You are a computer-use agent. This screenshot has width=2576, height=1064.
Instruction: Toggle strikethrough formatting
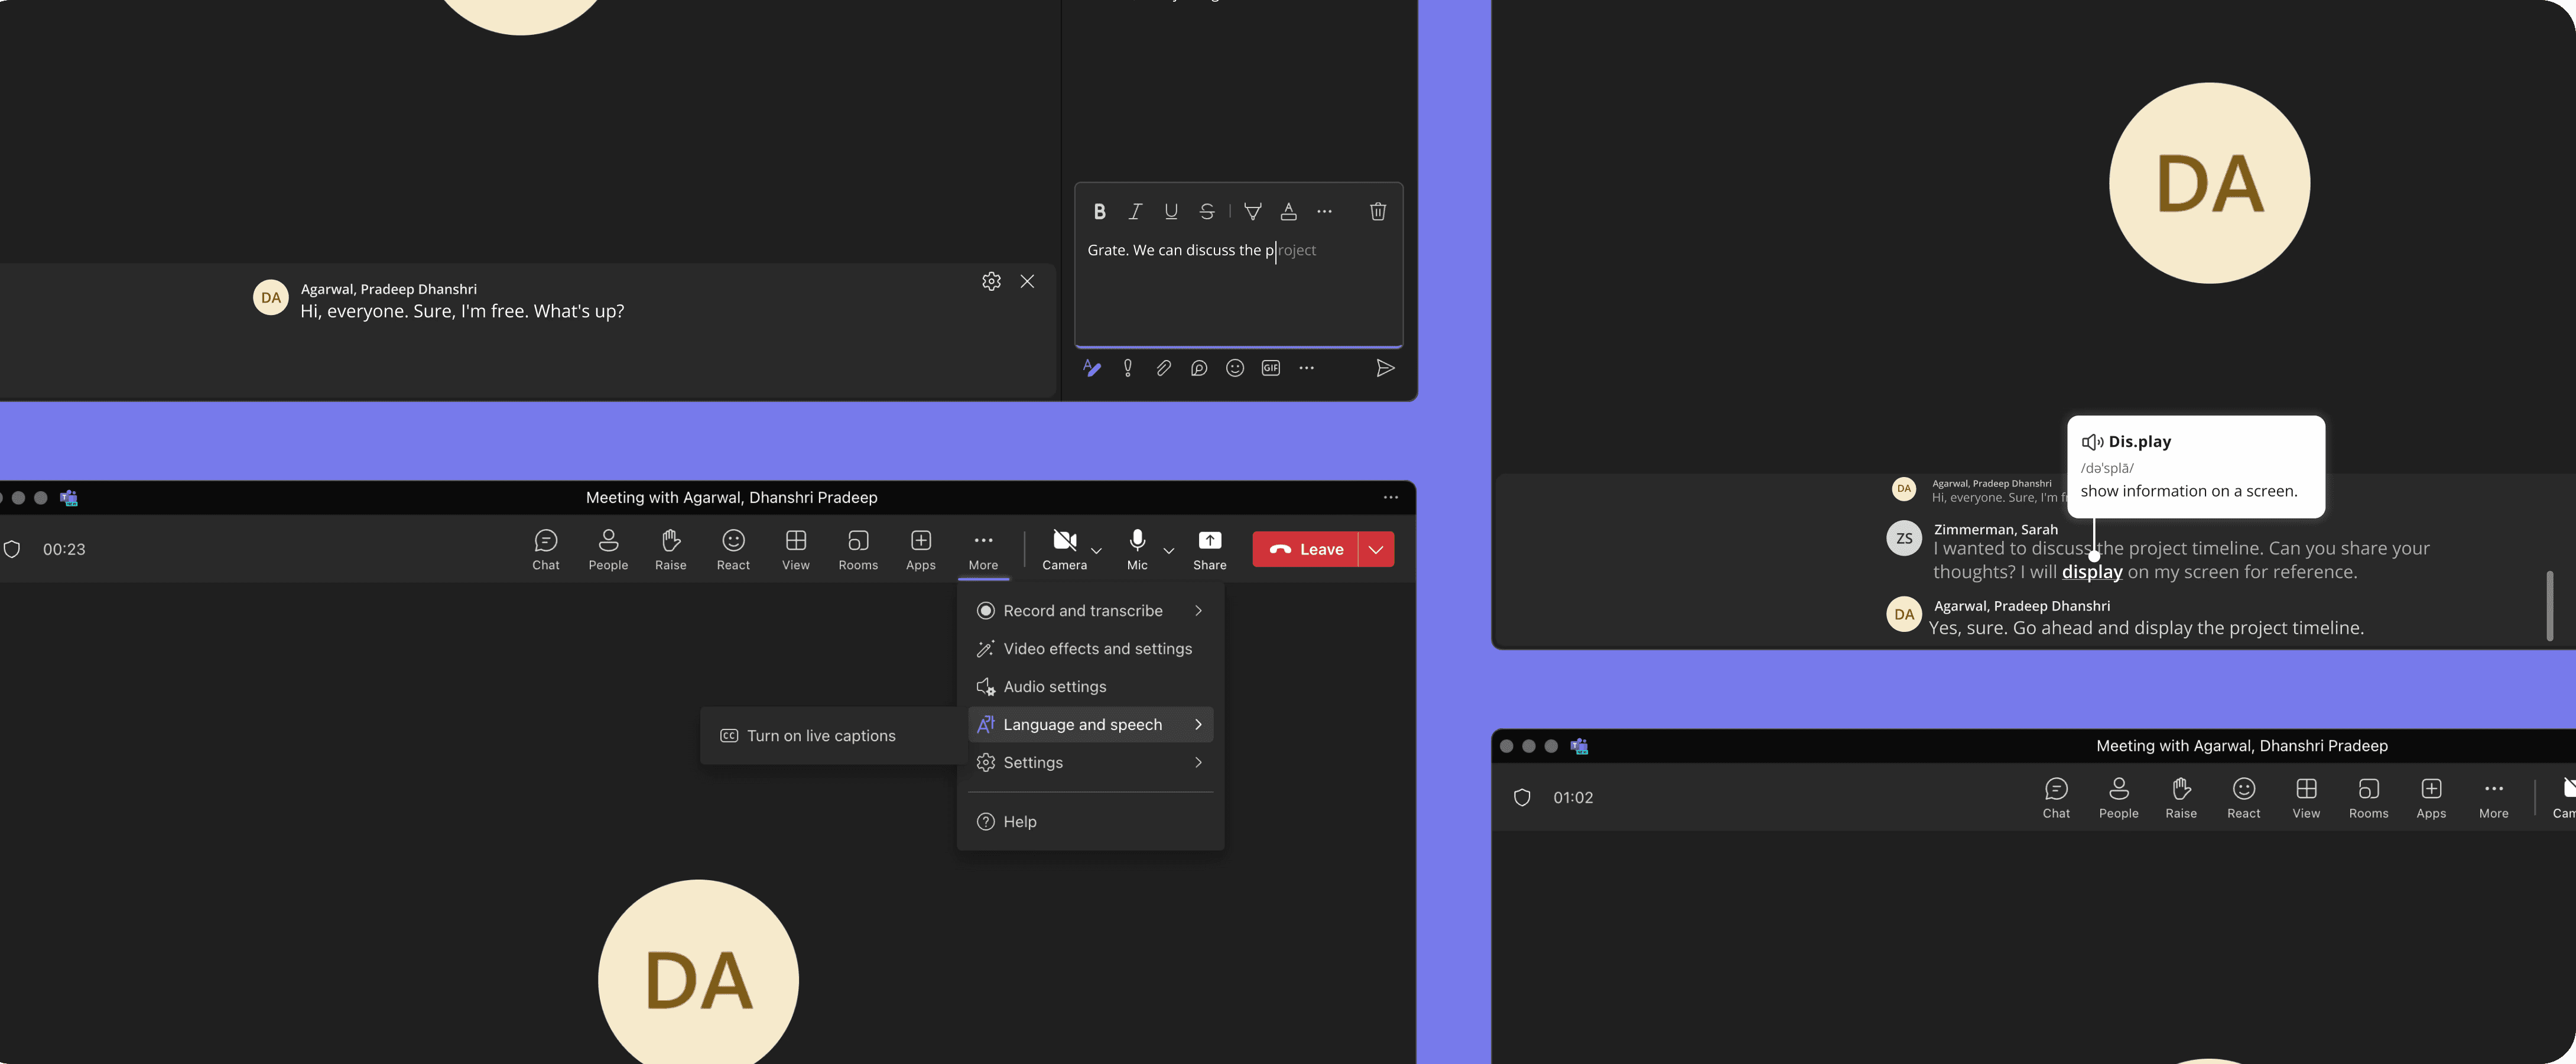[x=1207, y=211]
